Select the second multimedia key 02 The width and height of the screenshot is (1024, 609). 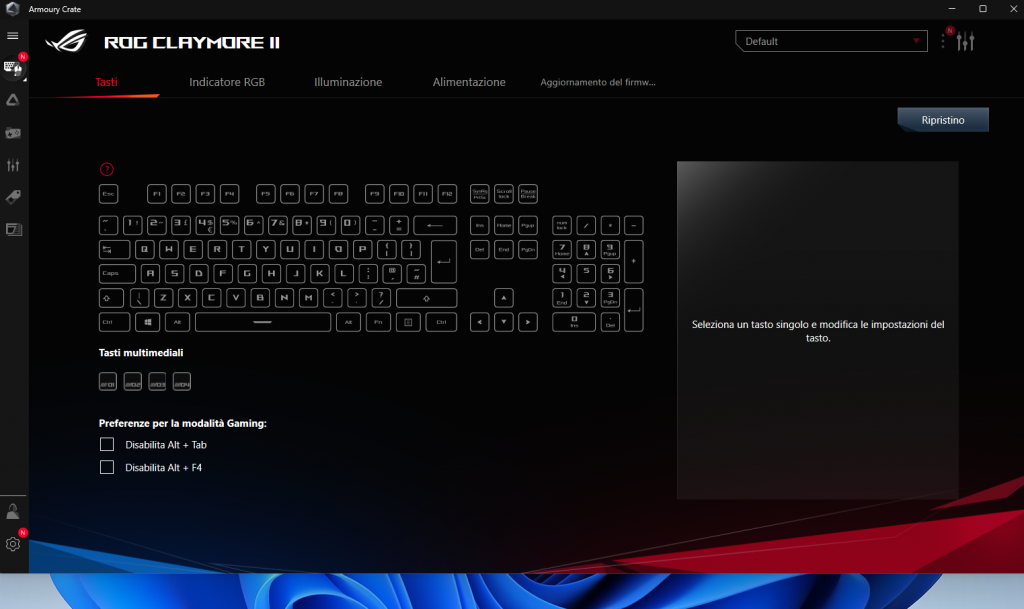click(x=133, y=382)
